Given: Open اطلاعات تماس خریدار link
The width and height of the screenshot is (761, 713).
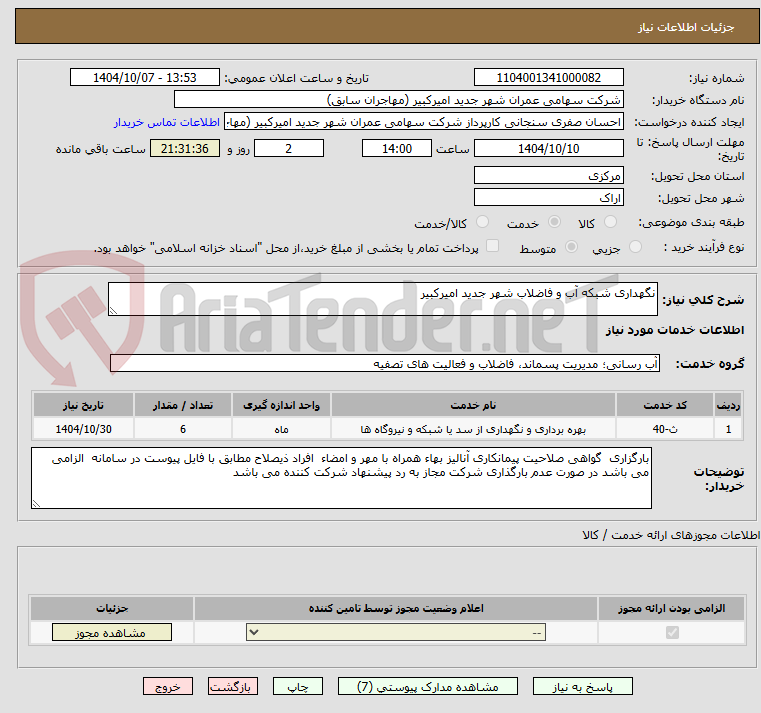Looking at the screenshot, I should coord(167,122).
